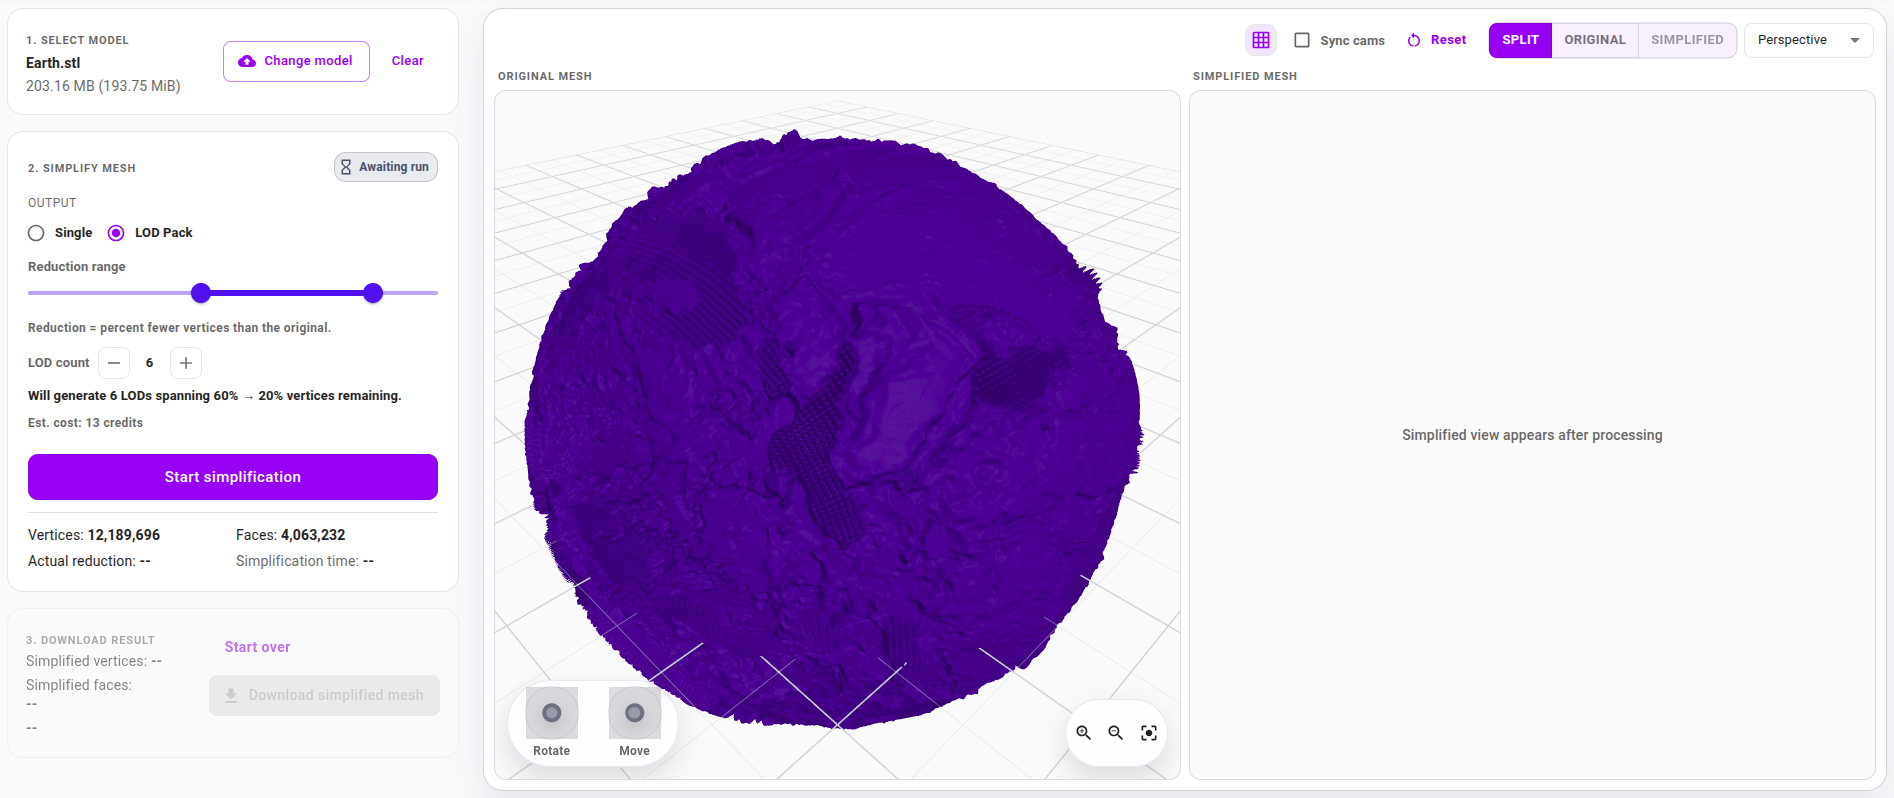
Task: Reset the camera view
Action: point(1437,40)
